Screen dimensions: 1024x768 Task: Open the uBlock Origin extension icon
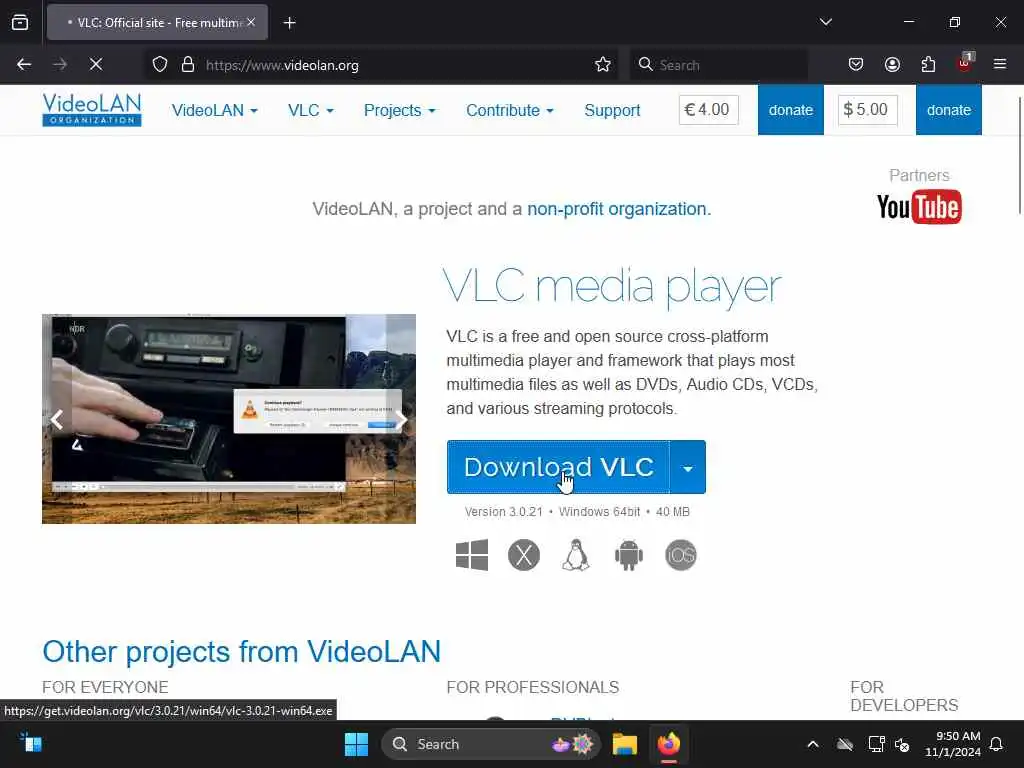point(965,63)
